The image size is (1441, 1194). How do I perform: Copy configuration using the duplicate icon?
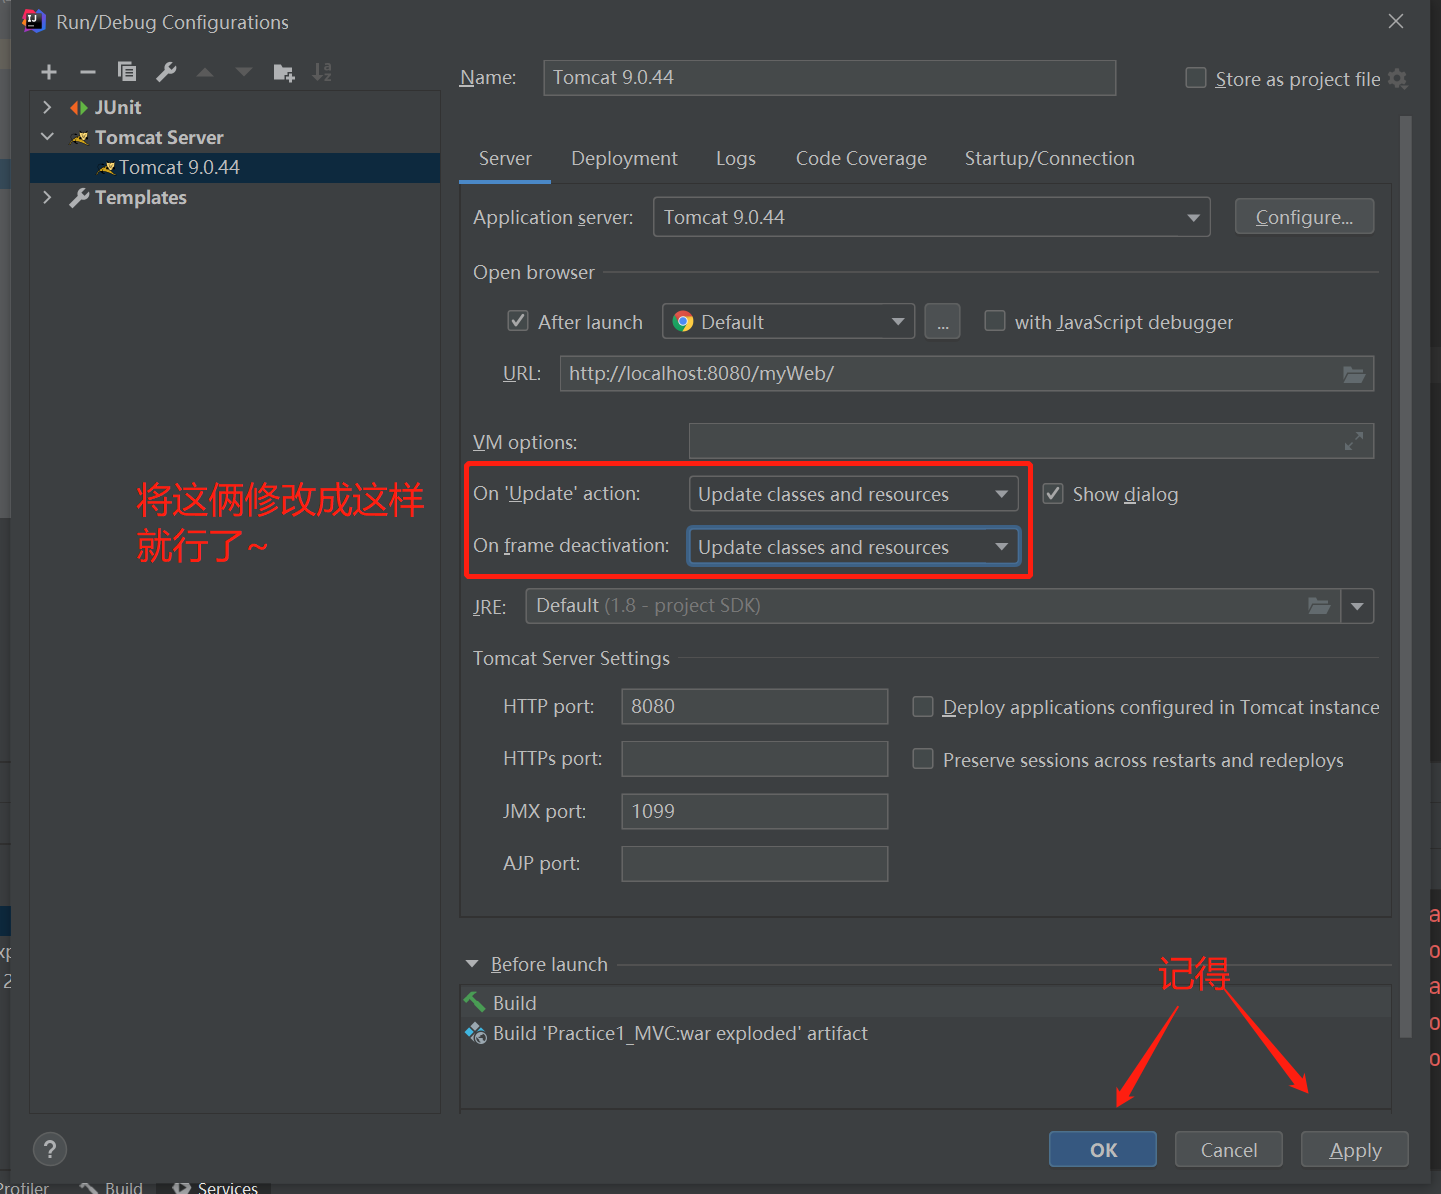127,72
